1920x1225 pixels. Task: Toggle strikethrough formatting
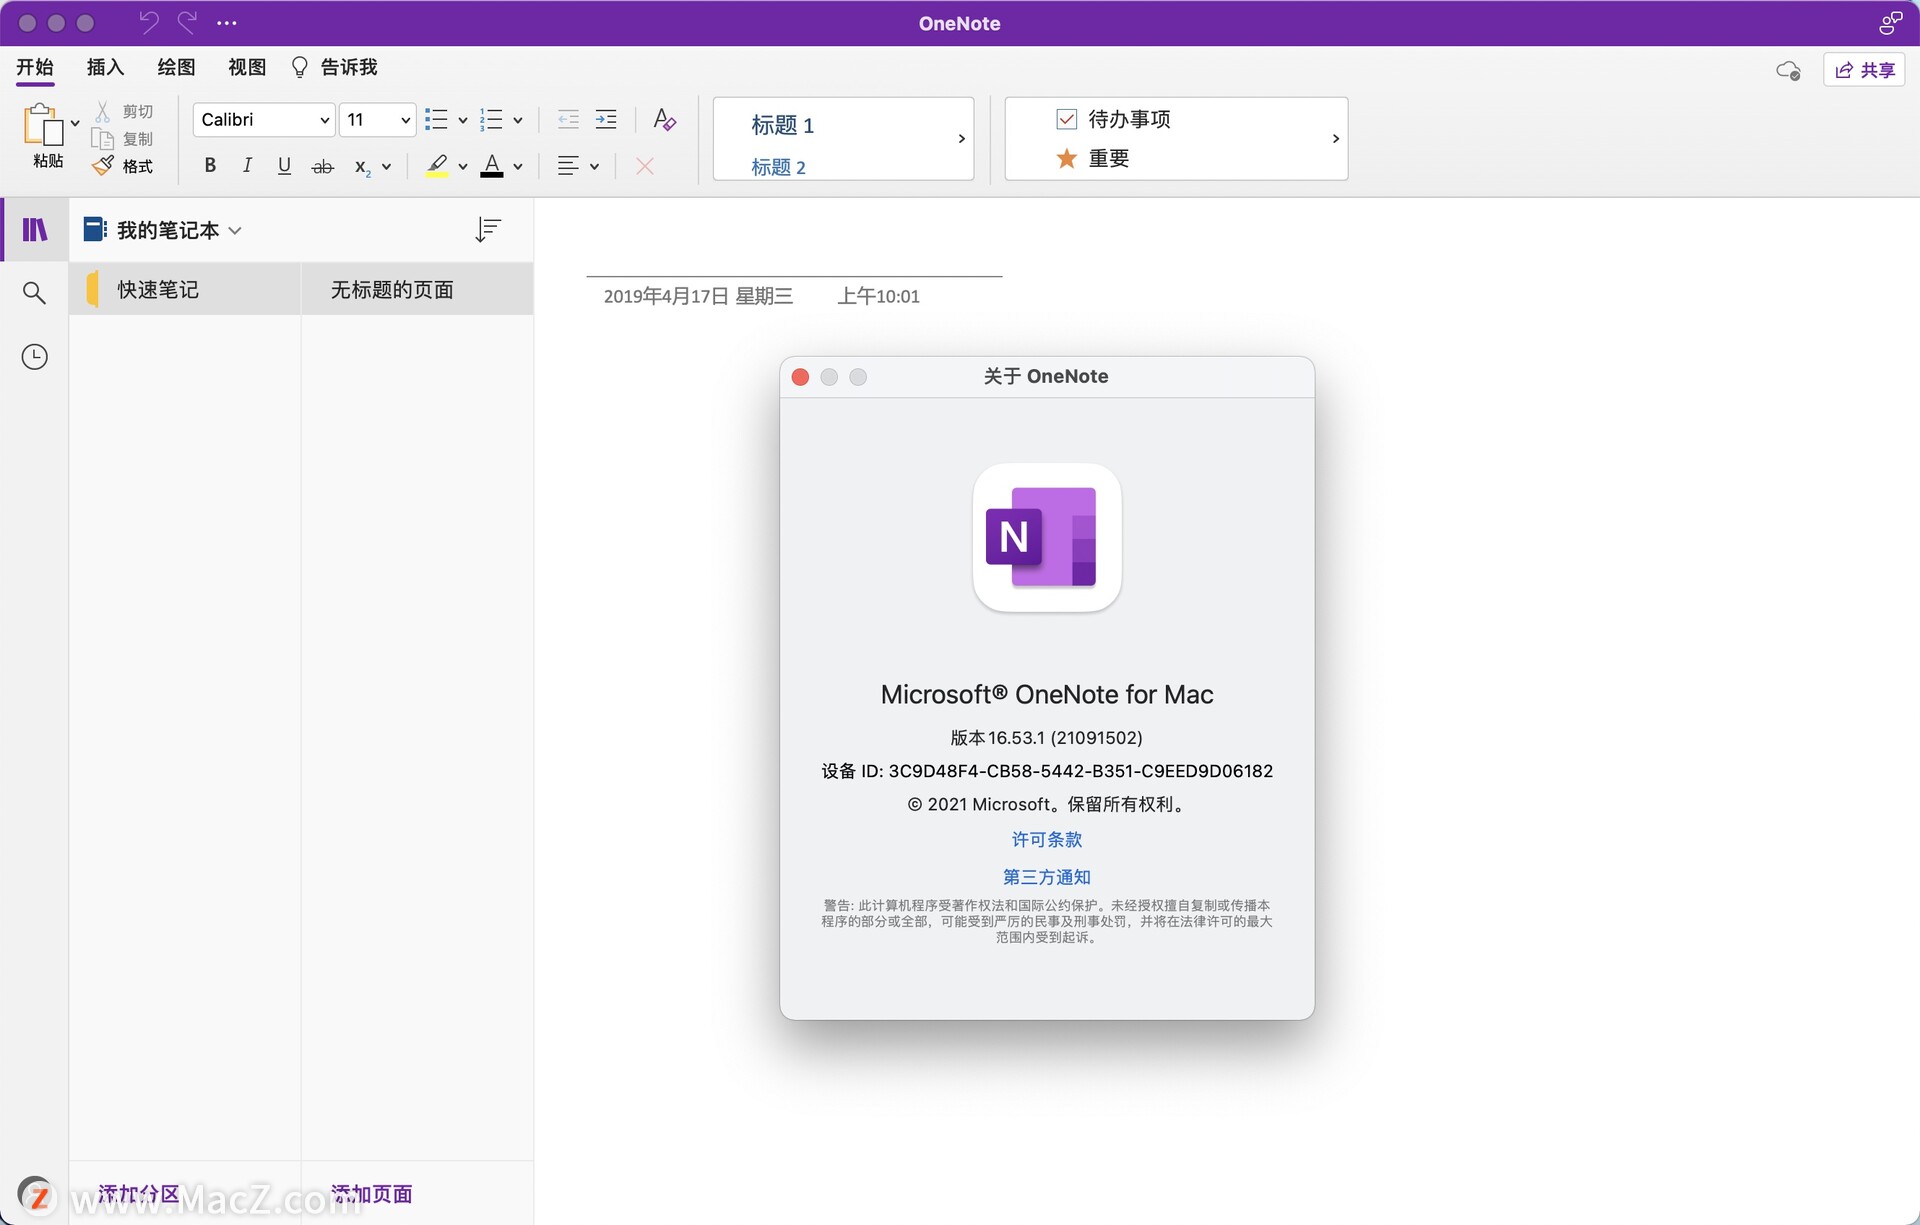(x=322, y=167)
